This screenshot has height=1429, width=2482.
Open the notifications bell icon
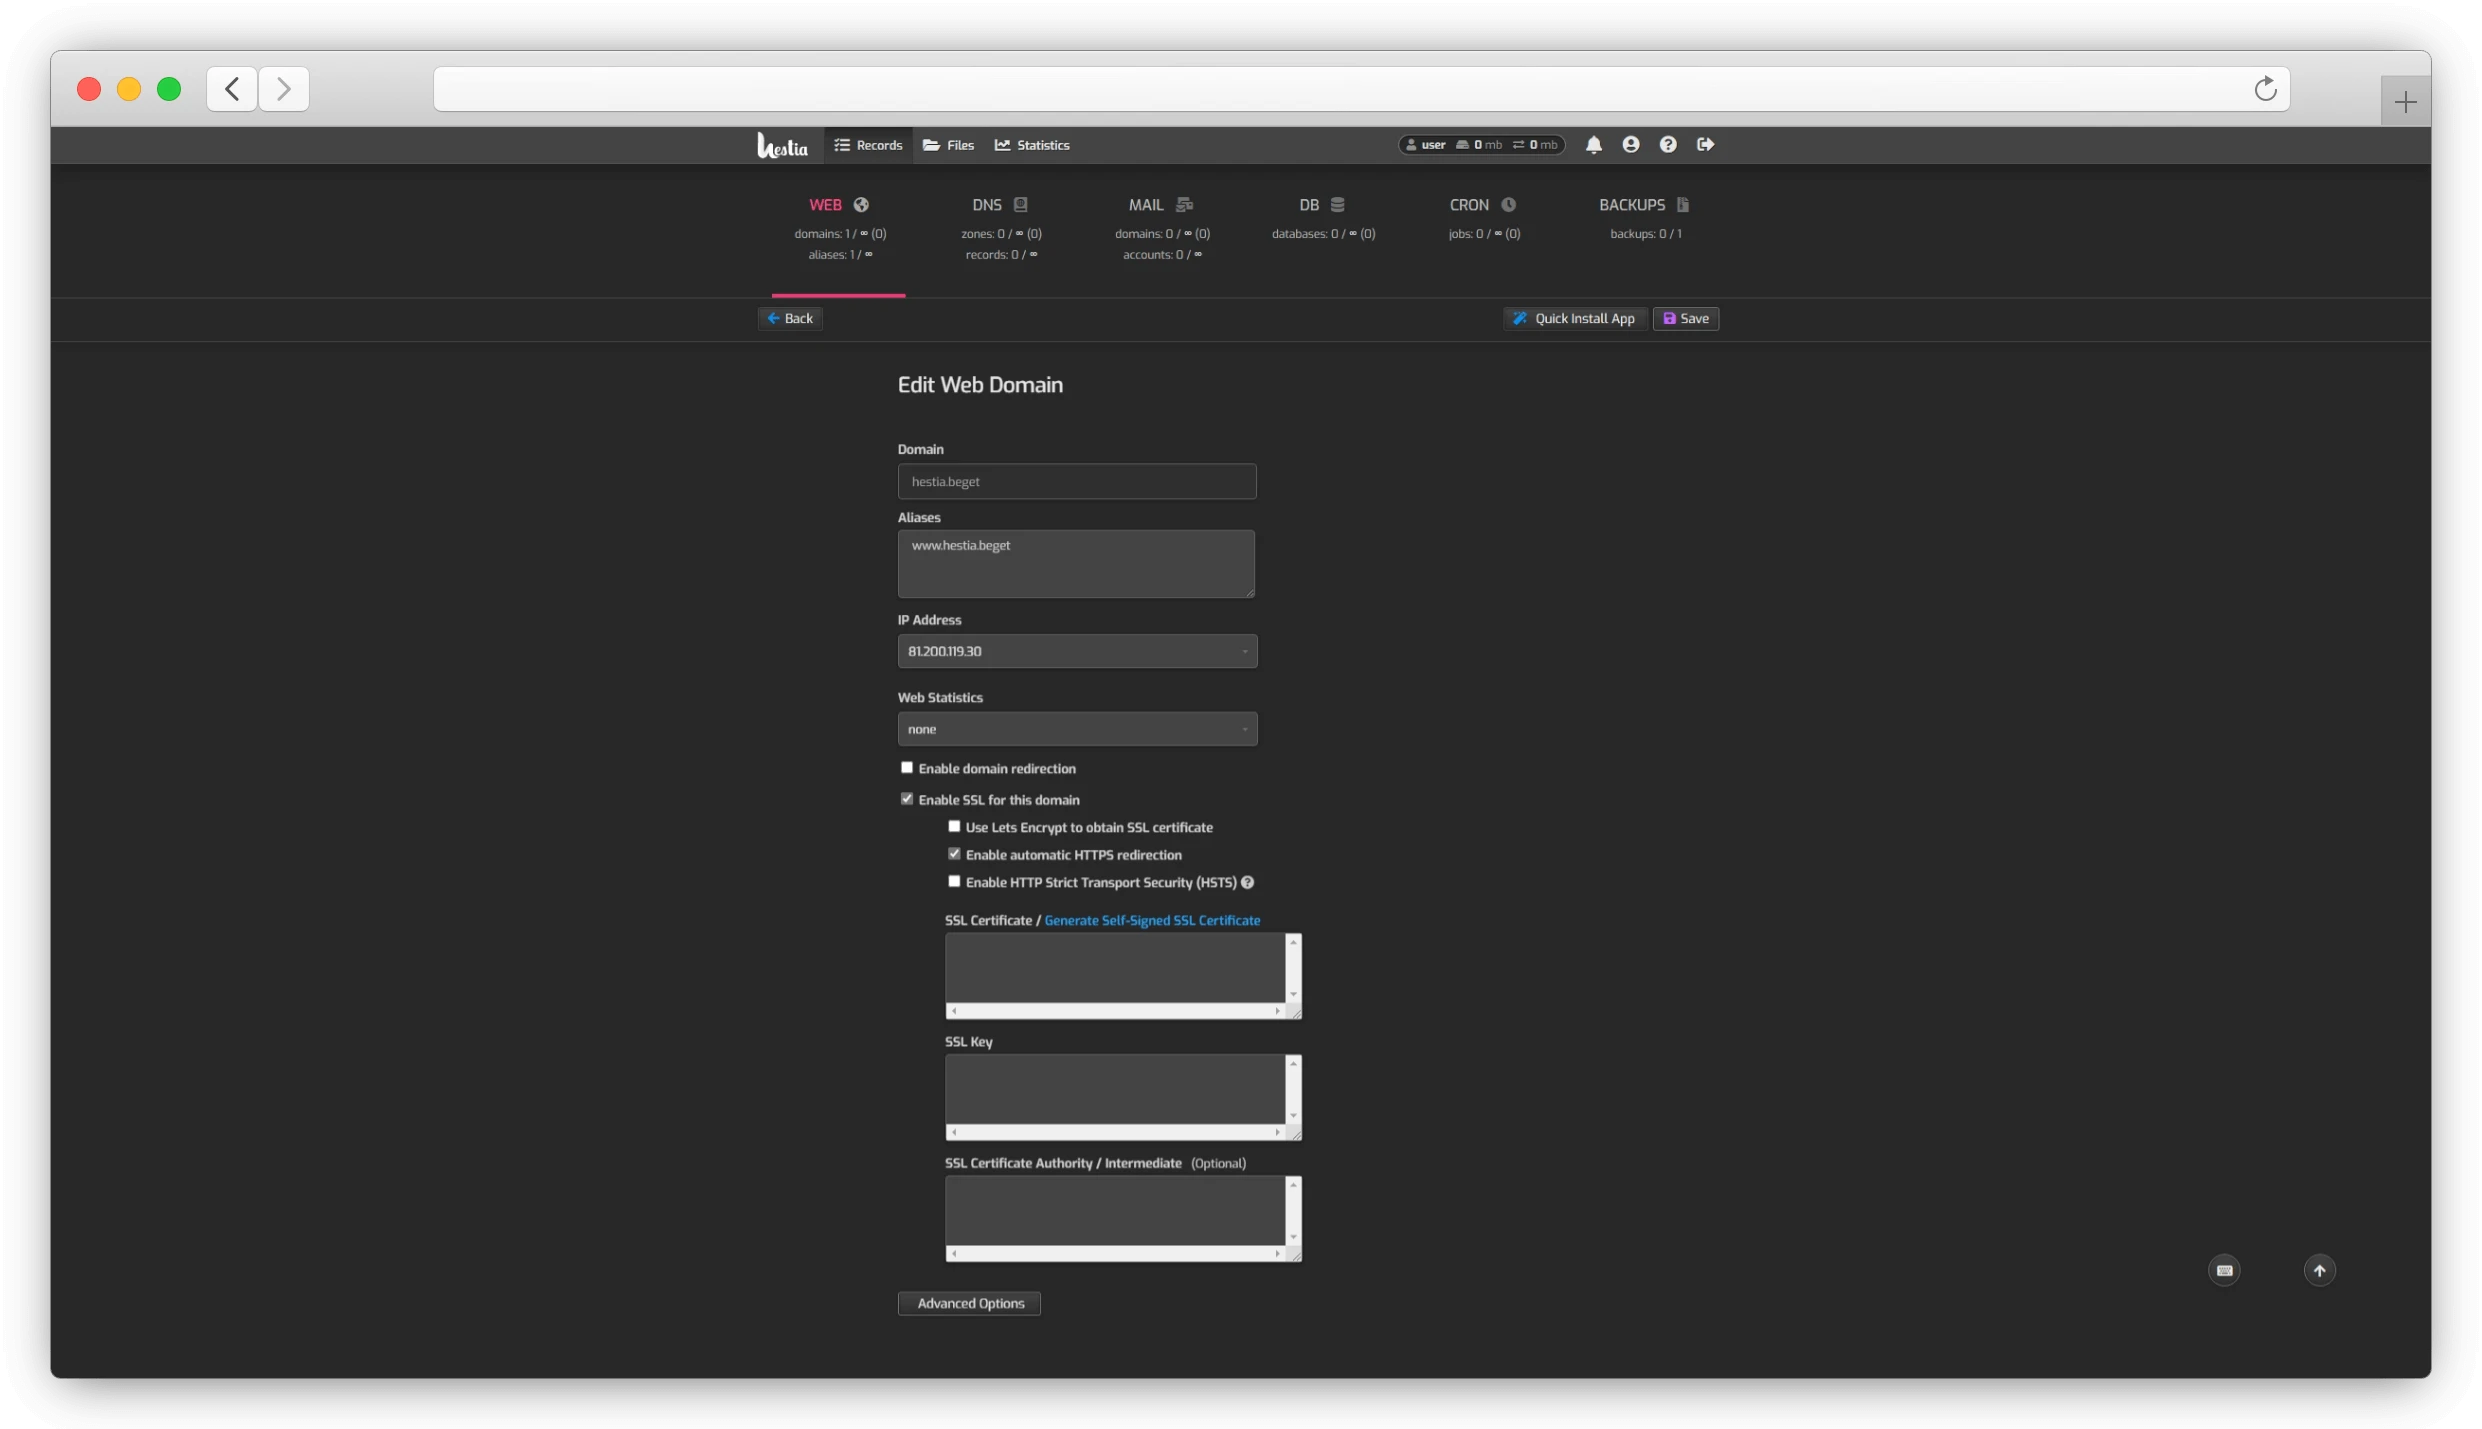pos(1593,144)
